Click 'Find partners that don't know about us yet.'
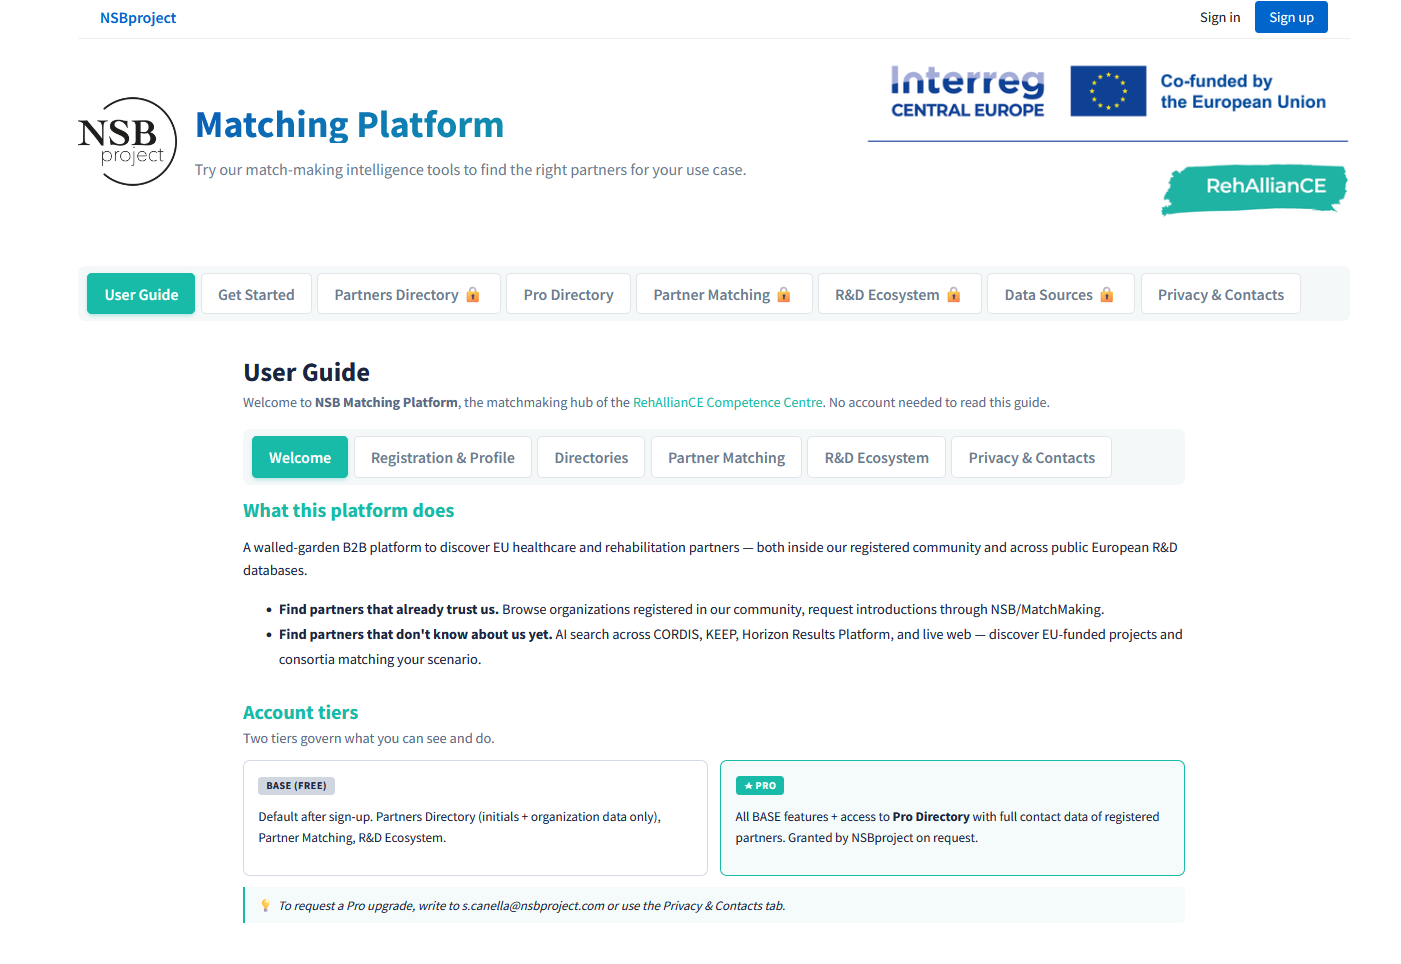1401x964 pixels. tap(415, 634)
